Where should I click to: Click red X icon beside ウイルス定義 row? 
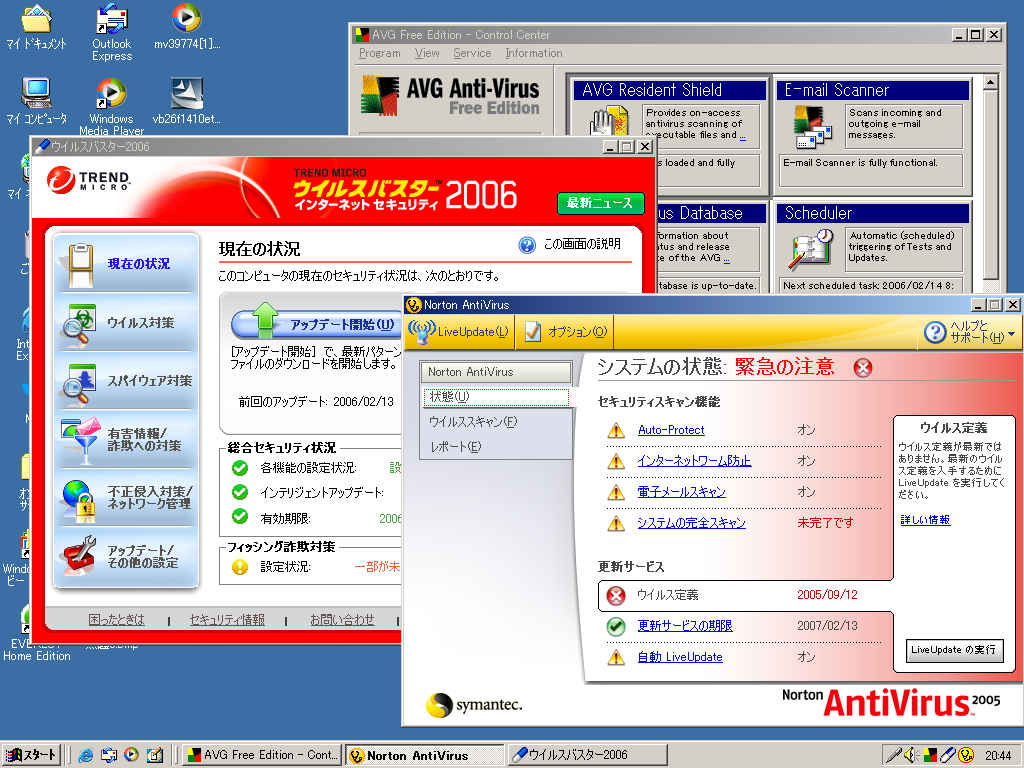(616, 595)
